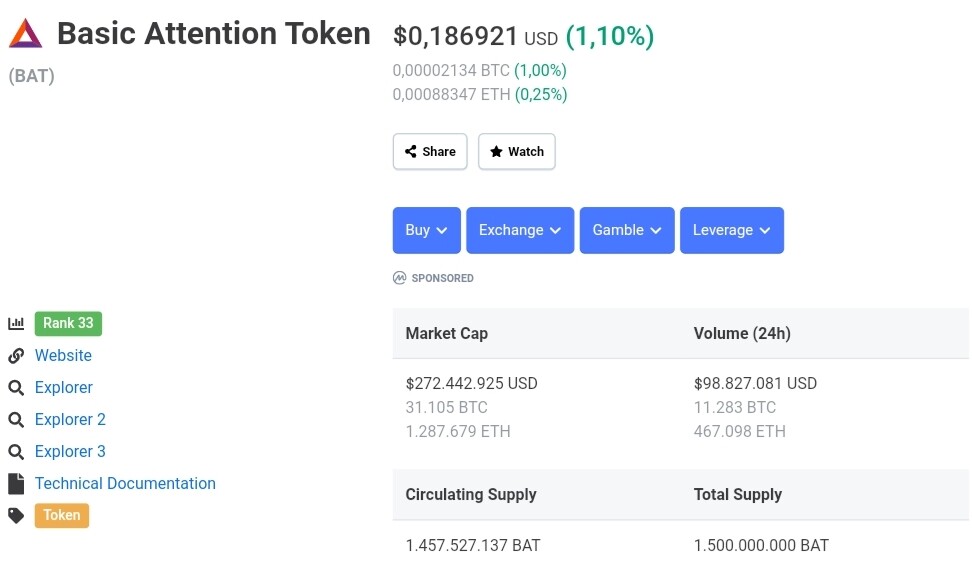Open the Technical Documentation link
The width and height of the screenshot is (972, 567).
(x=125, y=484)
